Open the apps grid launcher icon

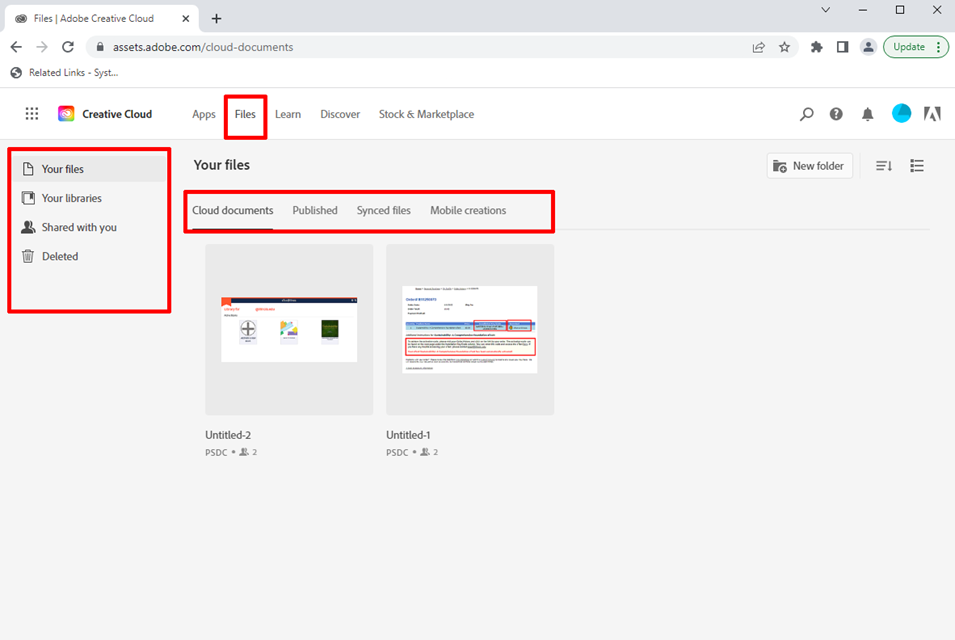[32, 114]
